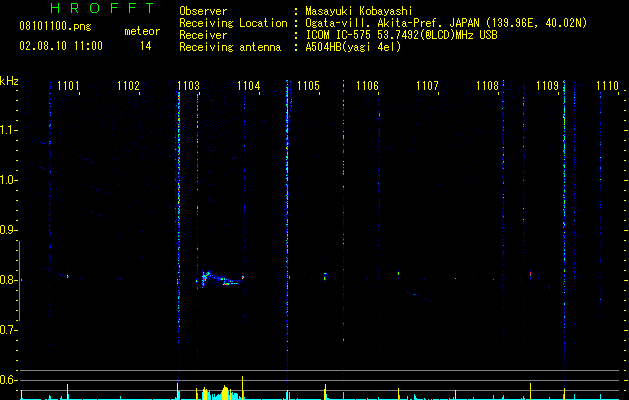
Task: Click the 1101 time marker
Action: [x=68, y=86]
